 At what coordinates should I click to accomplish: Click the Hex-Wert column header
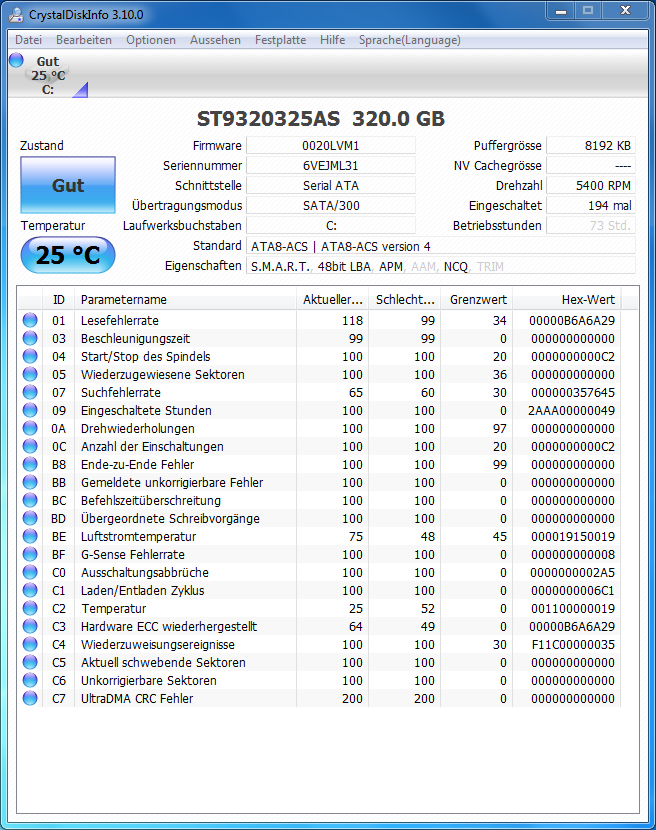[x=567, y=300]
